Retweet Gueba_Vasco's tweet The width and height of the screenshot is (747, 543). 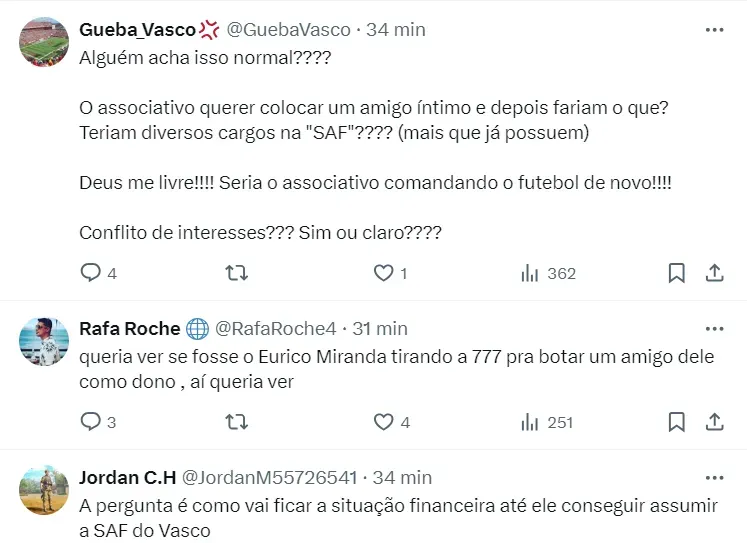pos(238,273)
